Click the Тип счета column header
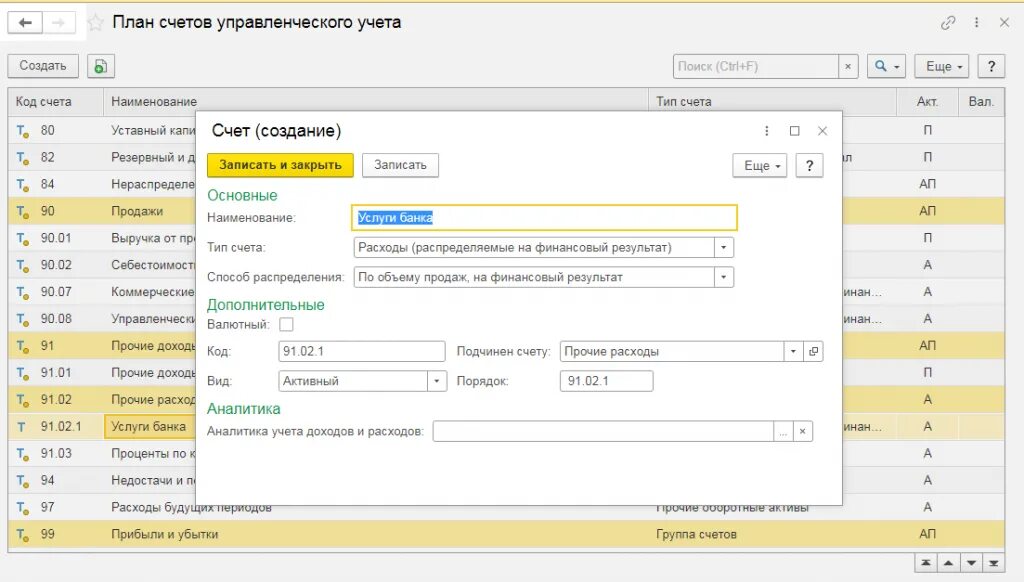The image size is (1024, 582). 772,102
